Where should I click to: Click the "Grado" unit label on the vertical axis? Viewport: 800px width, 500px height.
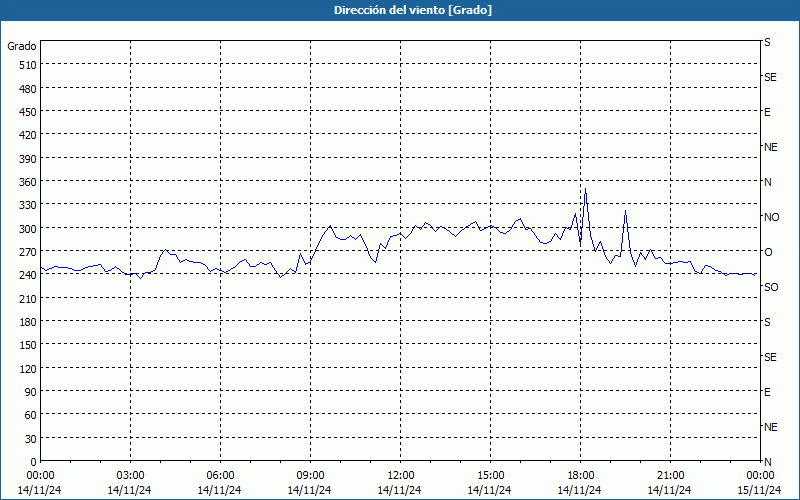[x=22, y=46]
